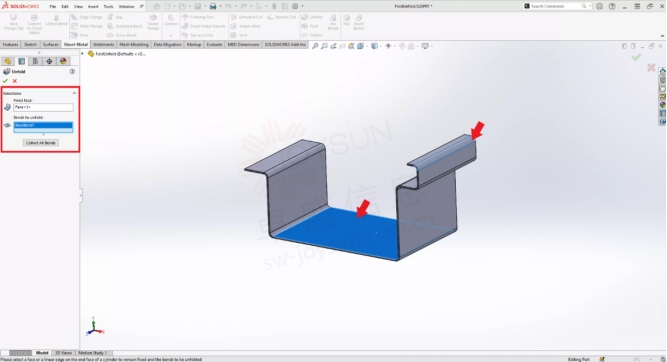Switch to the ConfigurationManager tab icon
This screenshot has height=362, width=667.
(x=35, y=61)
